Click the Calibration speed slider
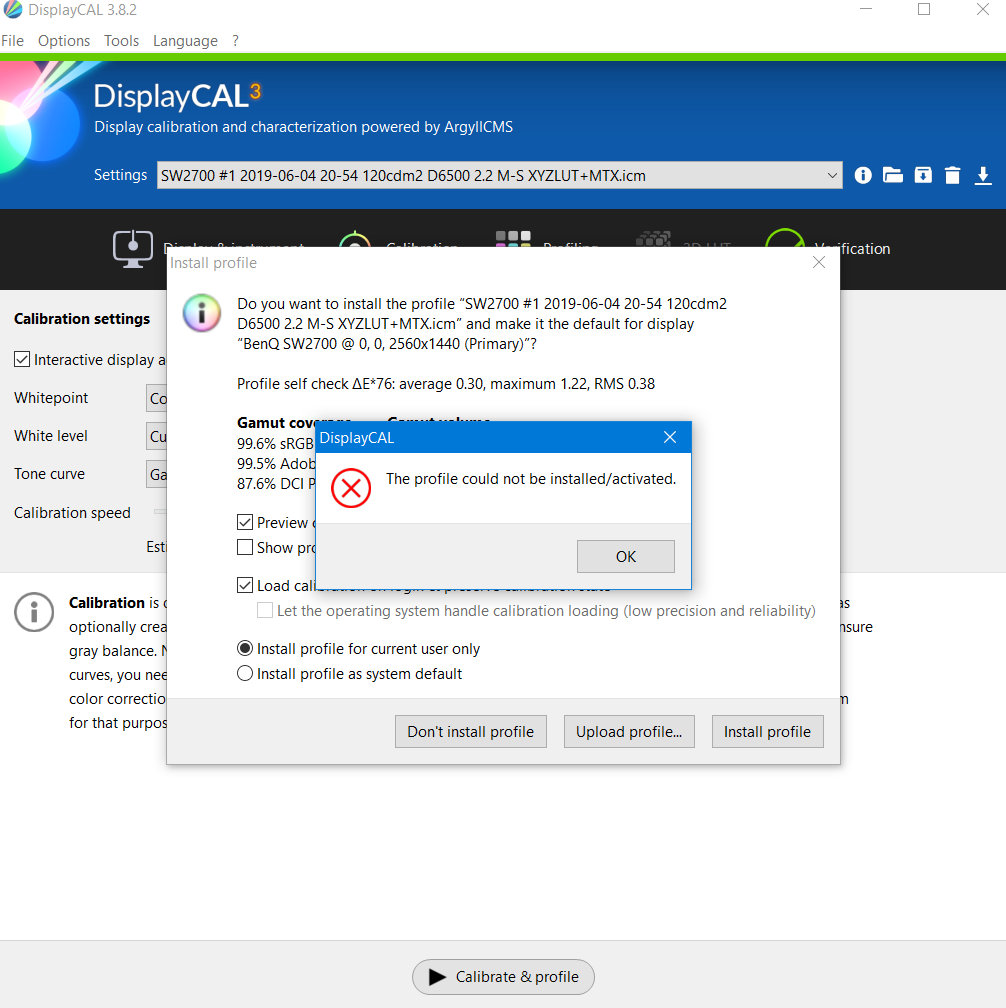Image resolution: width=1006 pixels, height=1008 pixels. [160, 512]
